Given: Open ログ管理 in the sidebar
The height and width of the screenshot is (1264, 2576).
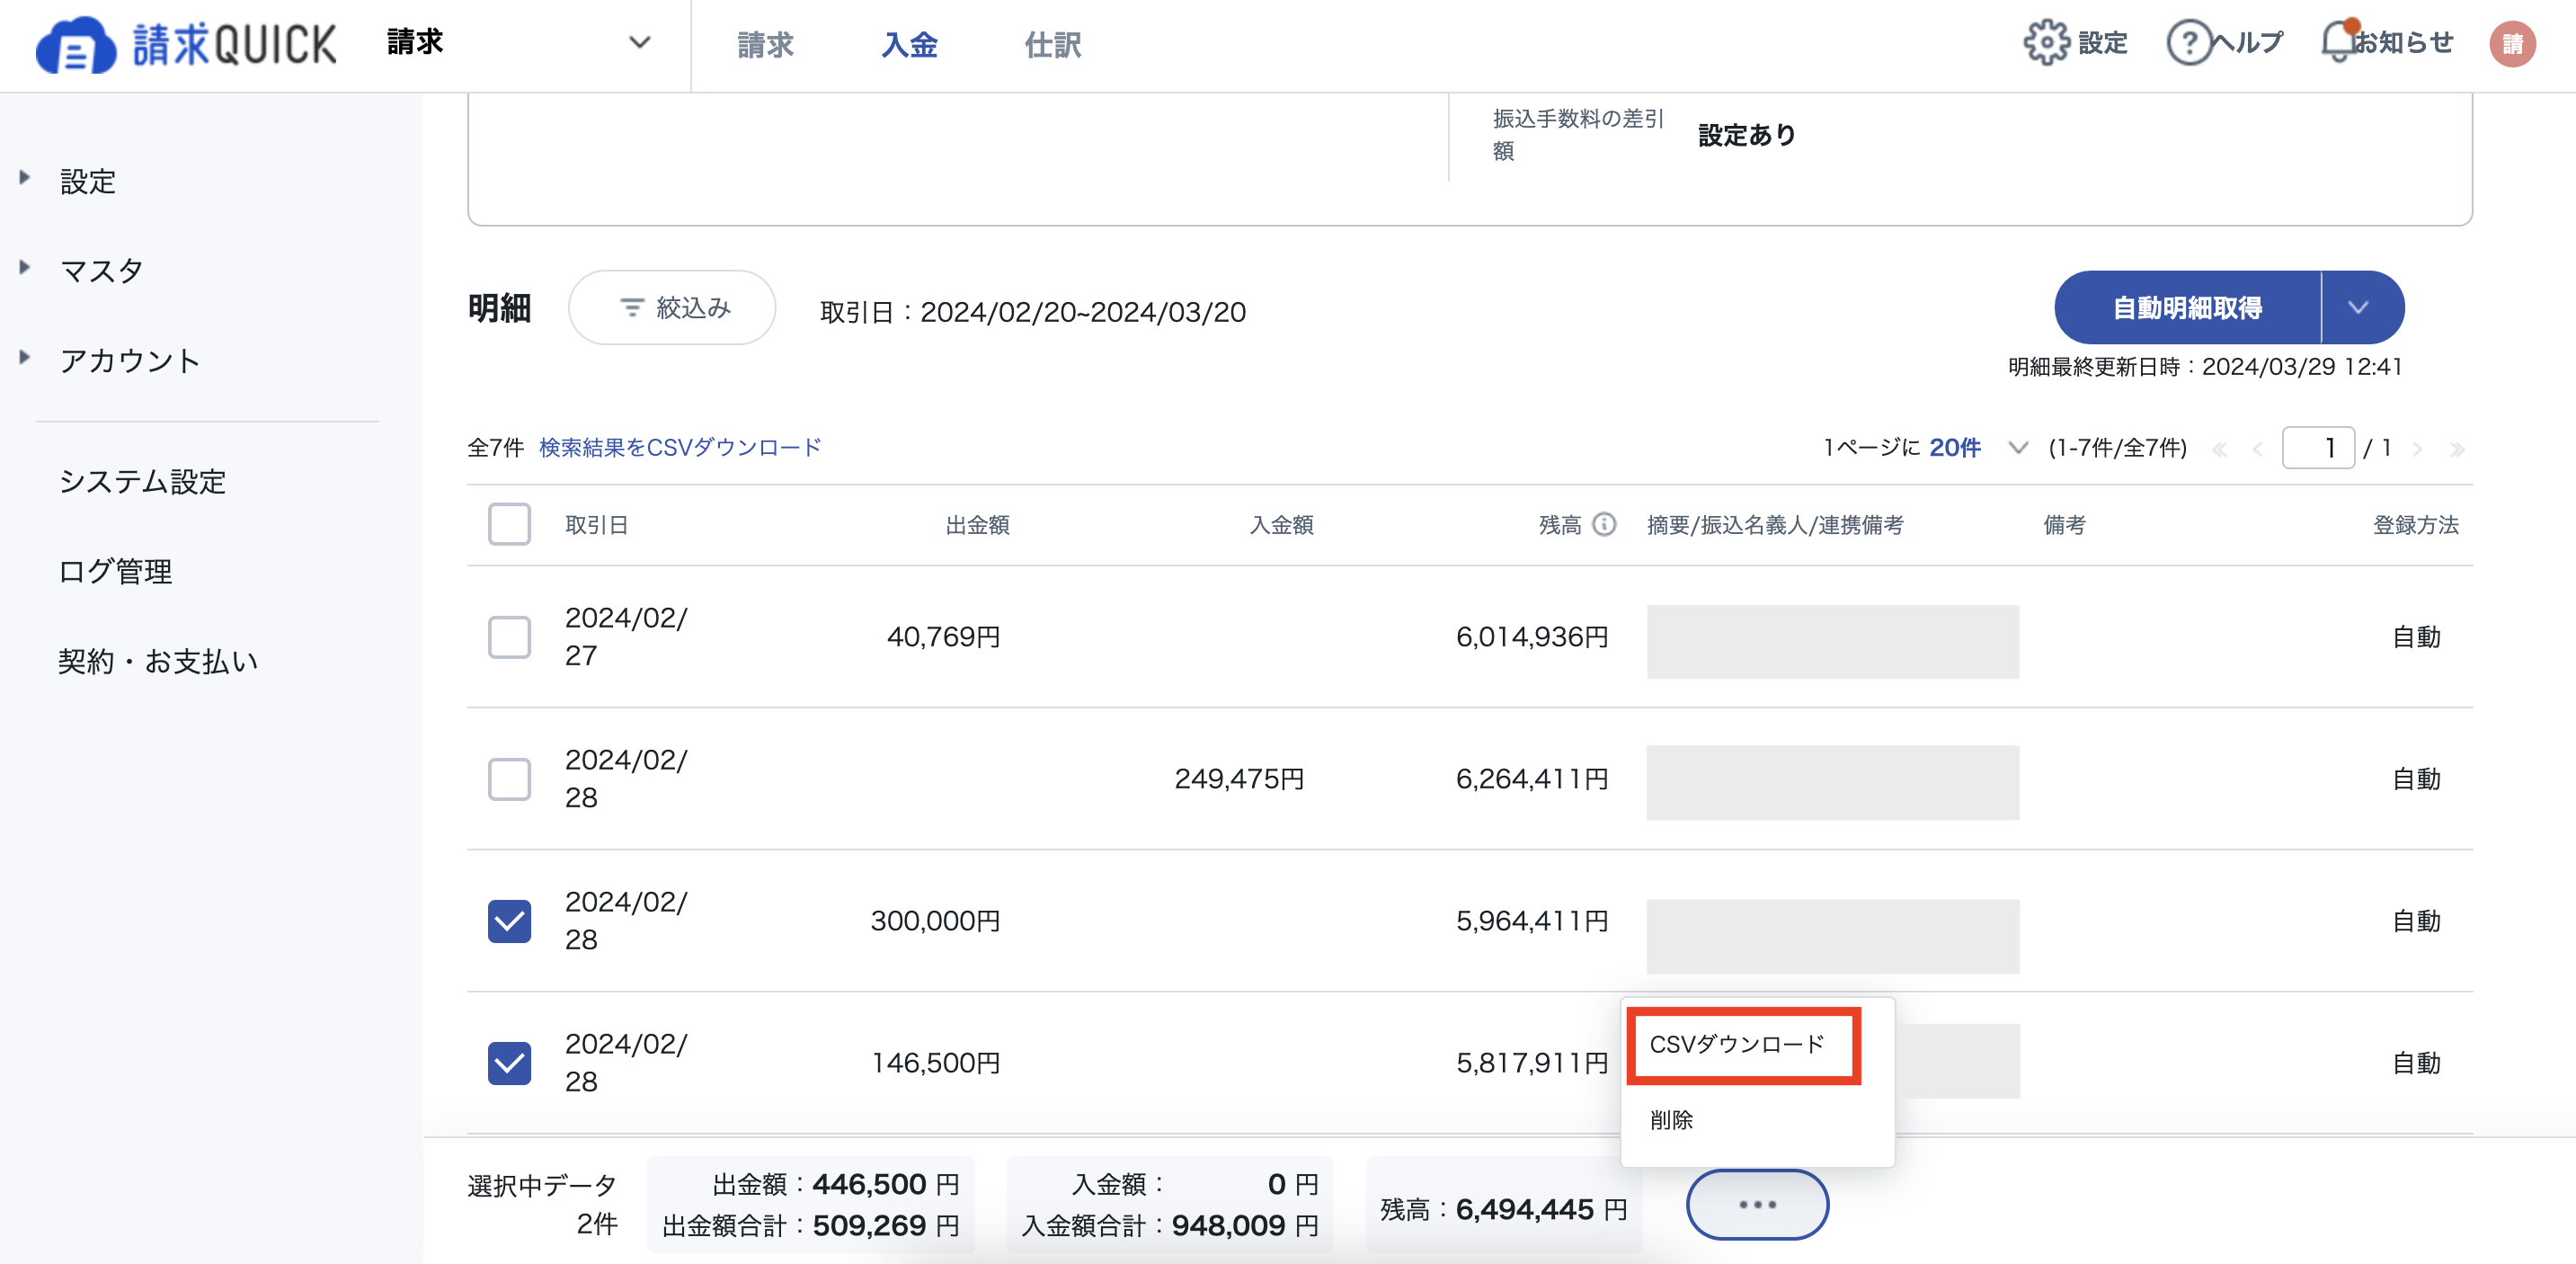Looking at the screenshot, I should pyautogui.click(x=115, y=572).
